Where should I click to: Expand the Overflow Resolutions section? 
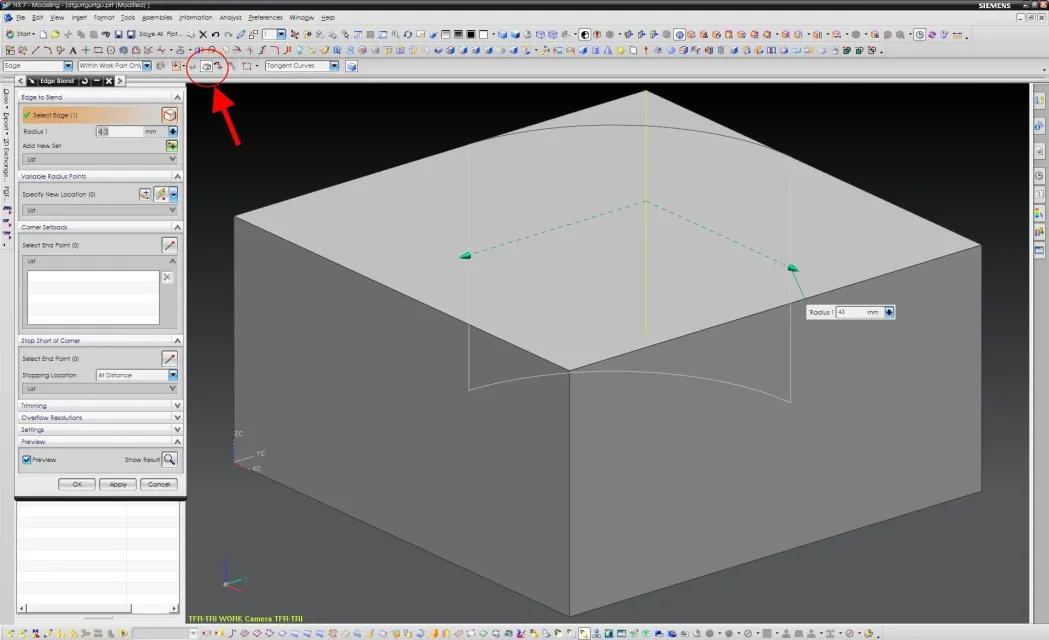(177, 418)
